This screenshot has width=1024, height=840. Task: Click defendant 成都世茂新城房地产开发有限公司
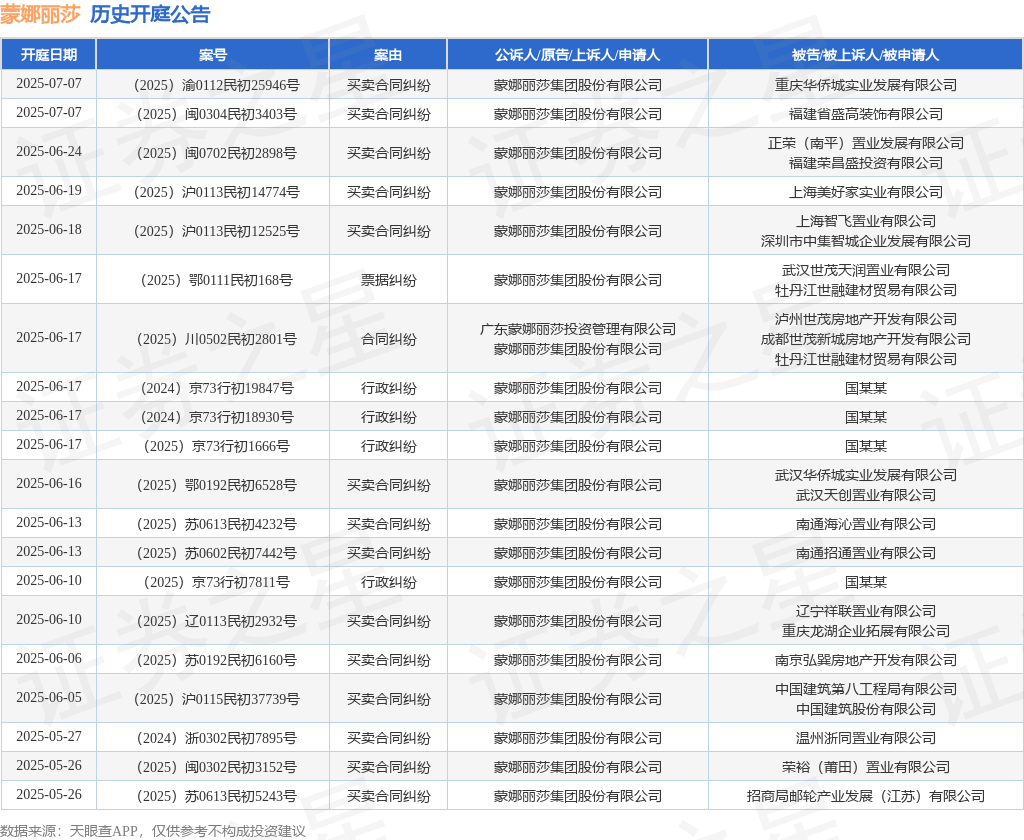pos(865,339)
